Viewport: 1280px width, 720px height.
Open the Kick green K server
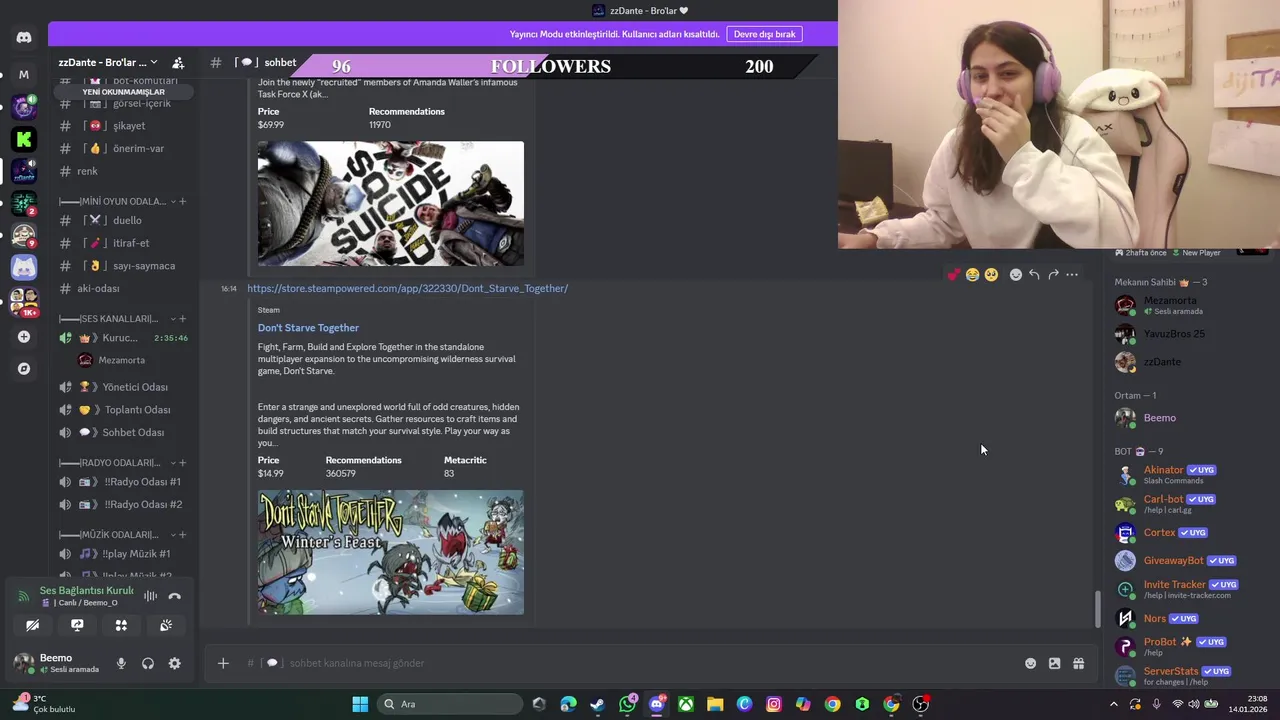click(24, 139)
